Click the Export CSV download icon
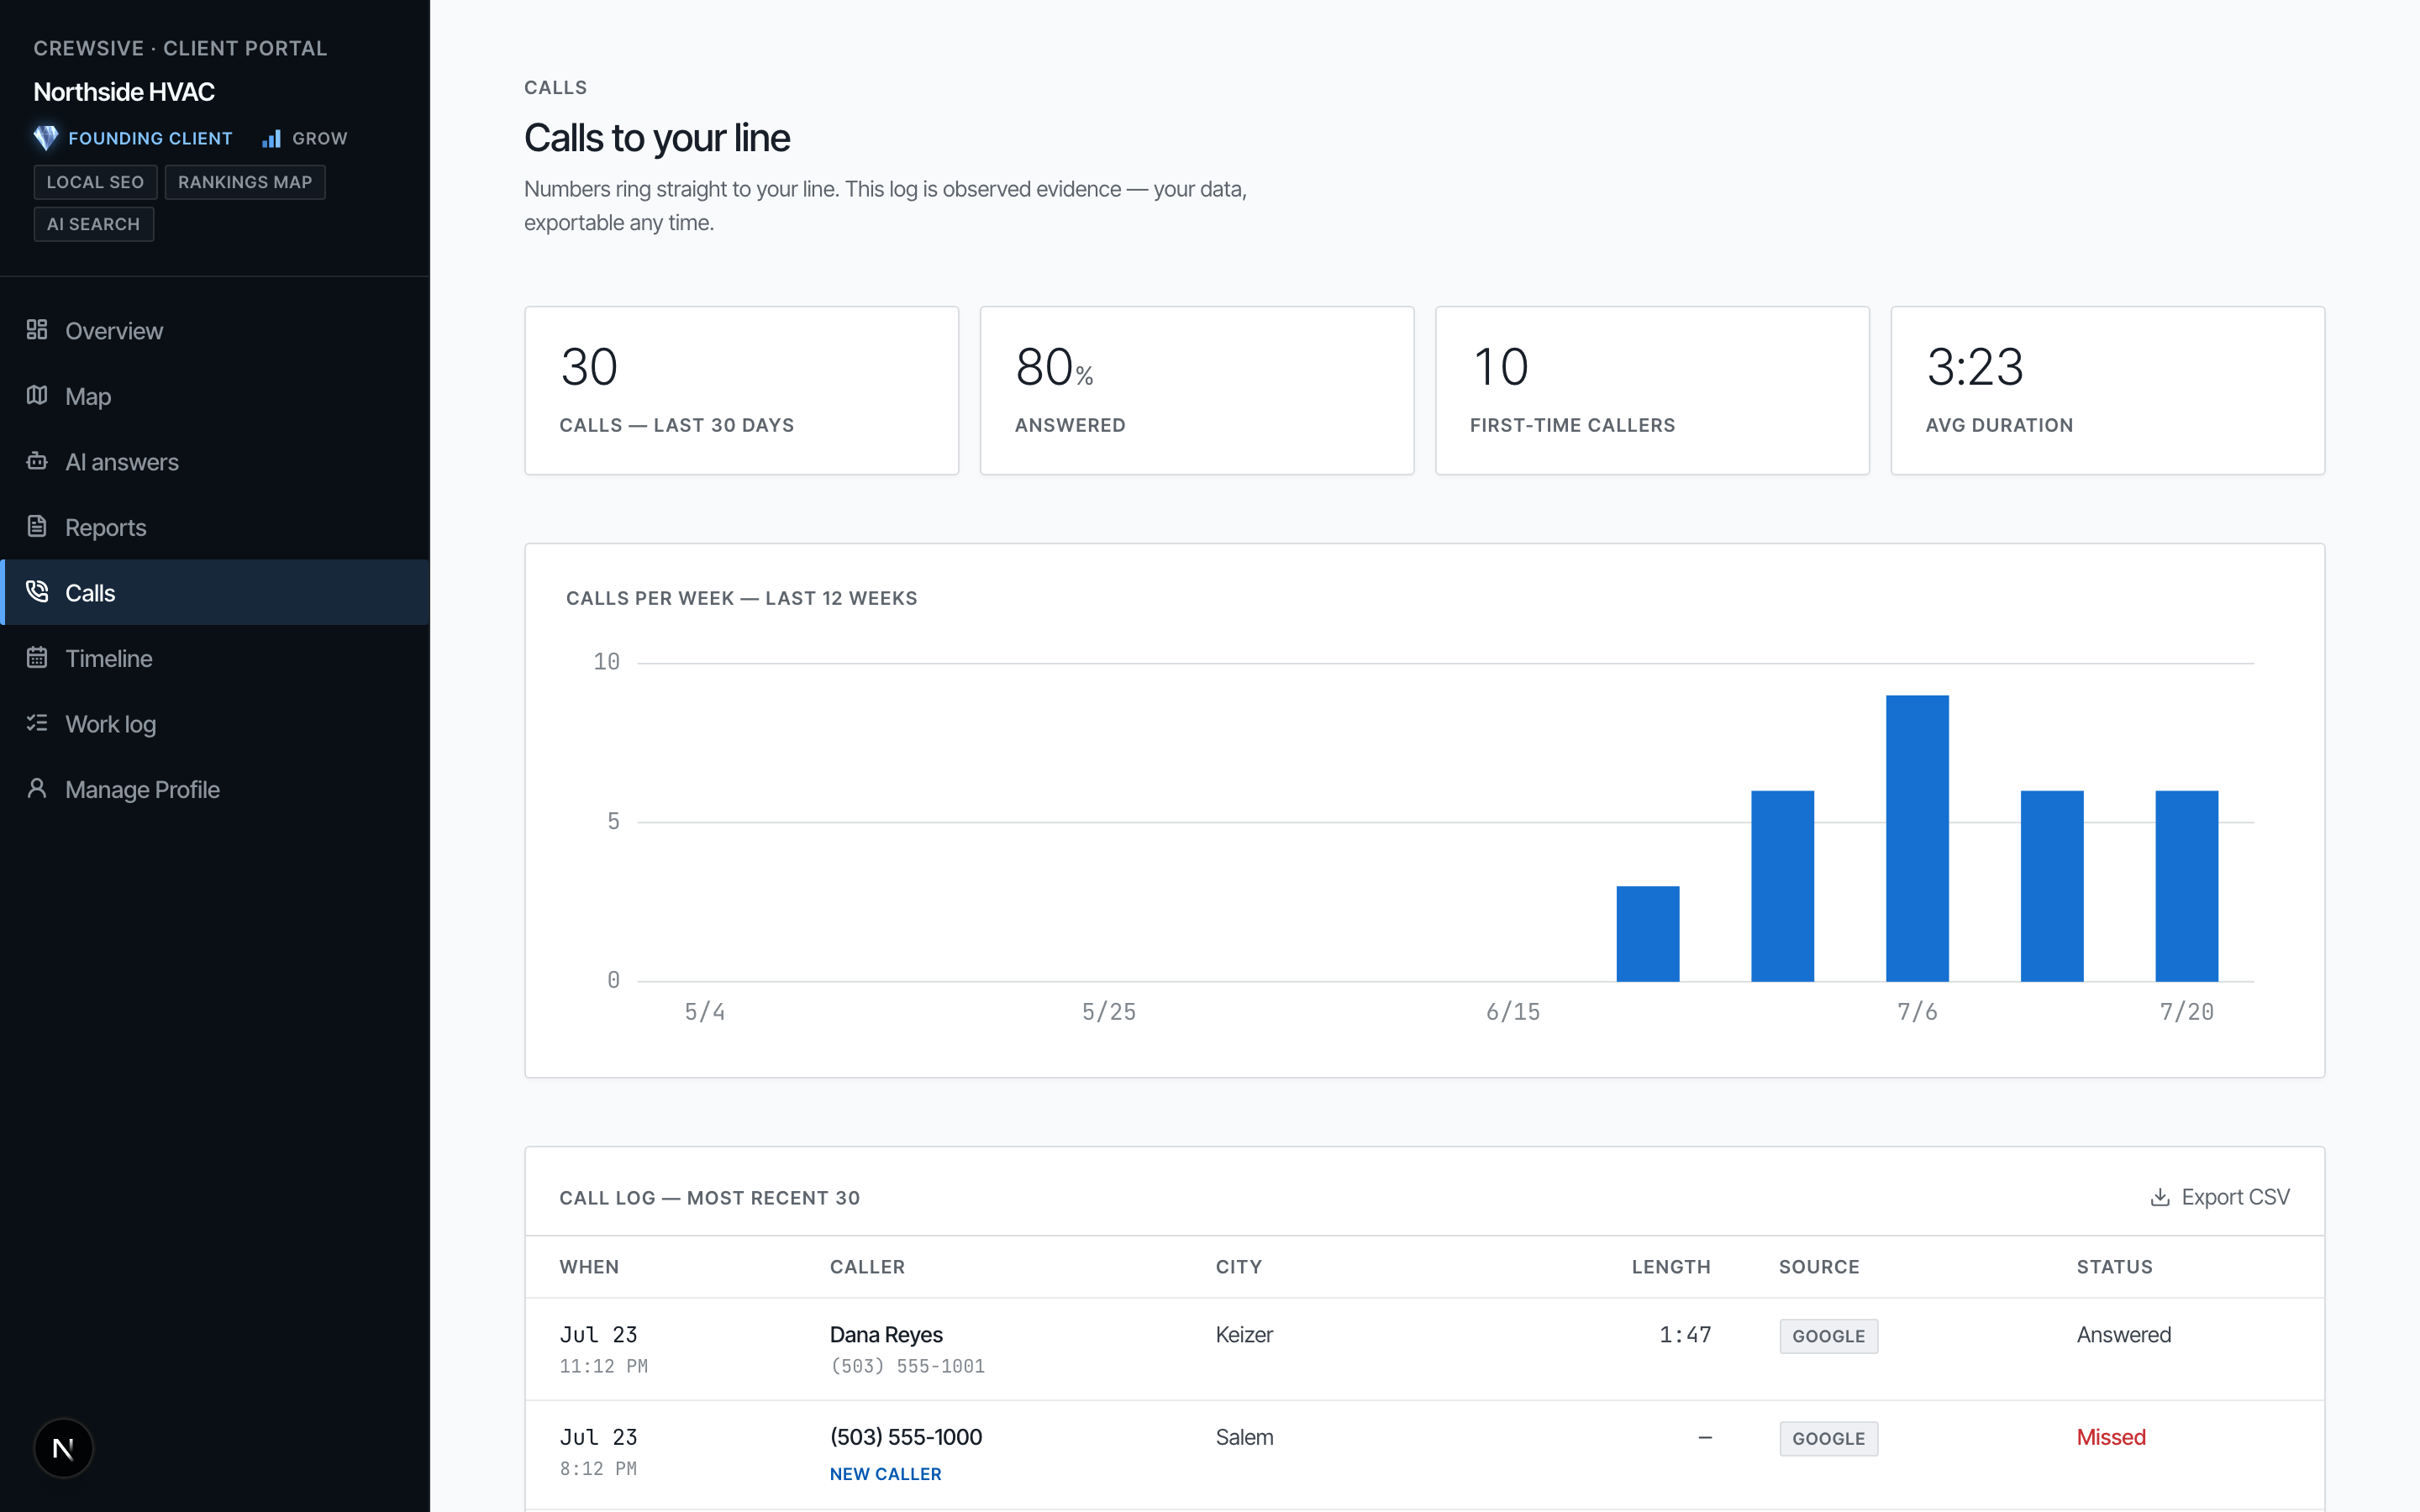Viewport: 2420px width, 1512px height. coord(2160,1197)
